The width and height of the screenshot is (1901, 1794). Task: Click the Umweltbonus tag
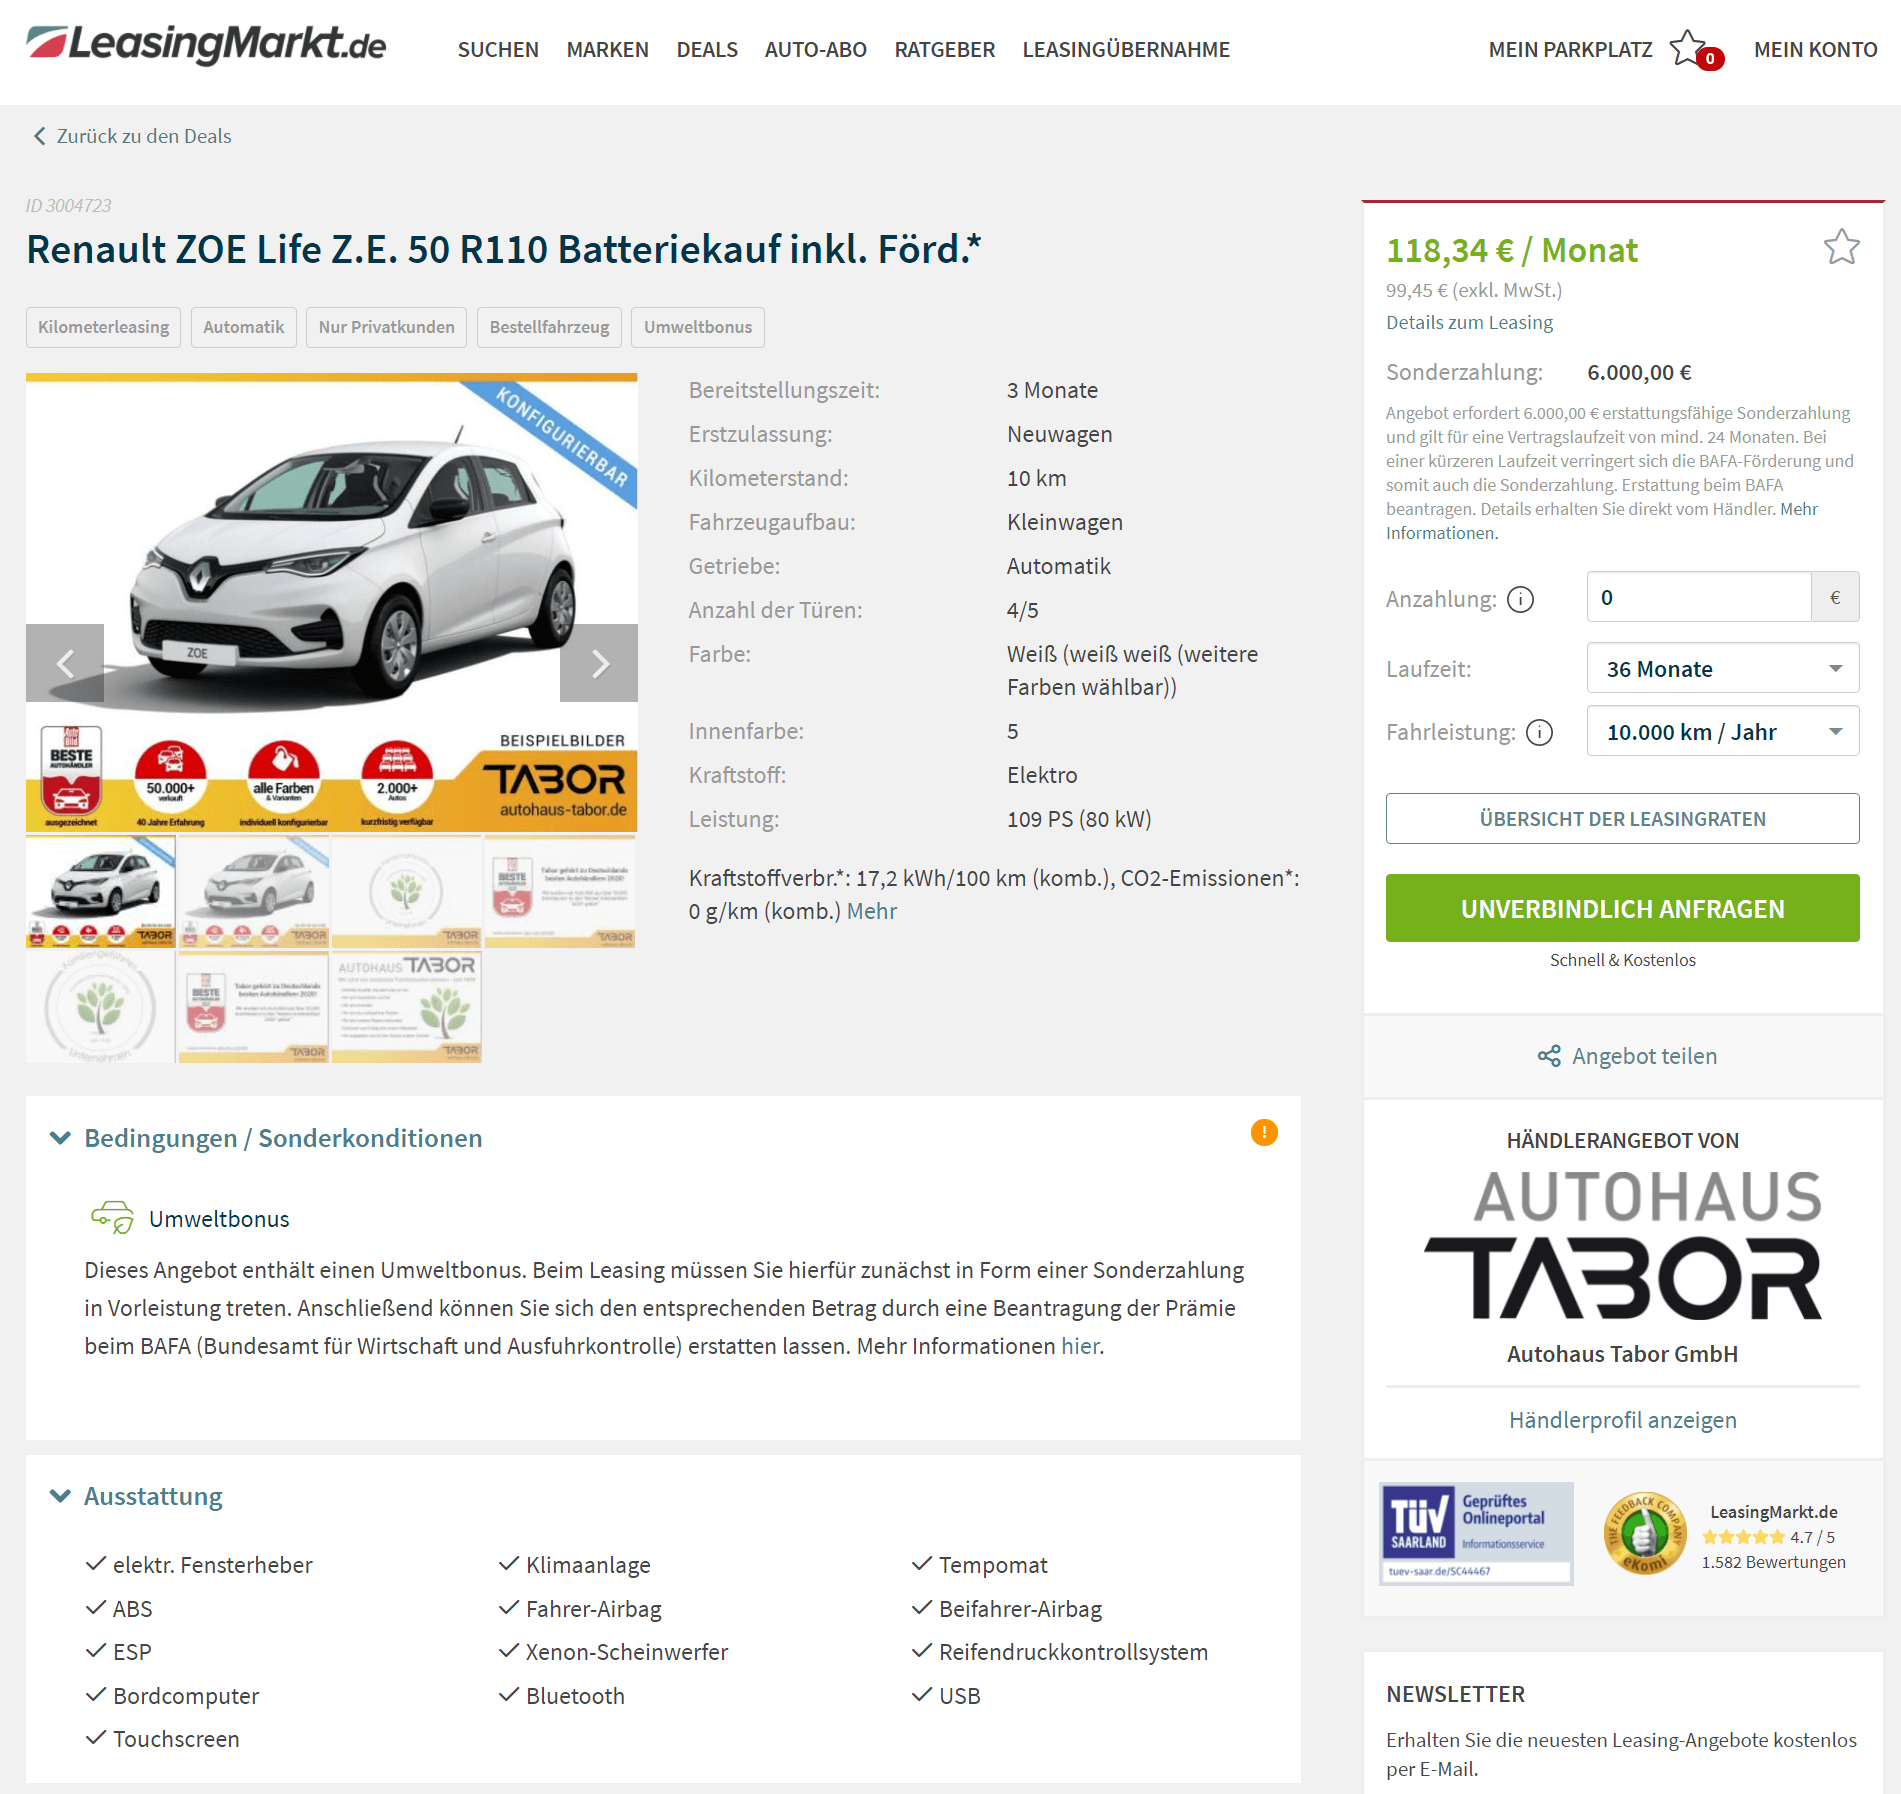[x=697, y=327]
